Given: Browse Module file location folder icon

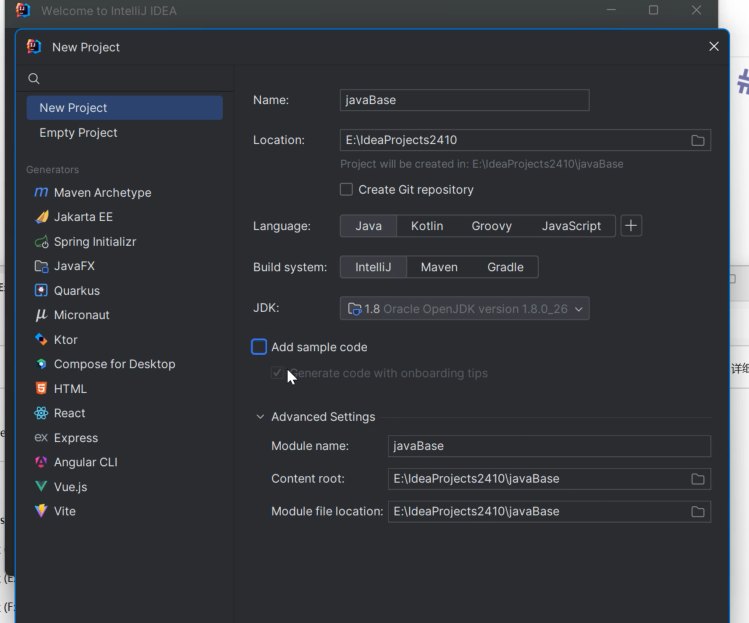Looking at the screenshot, I should tap(697, 512).
